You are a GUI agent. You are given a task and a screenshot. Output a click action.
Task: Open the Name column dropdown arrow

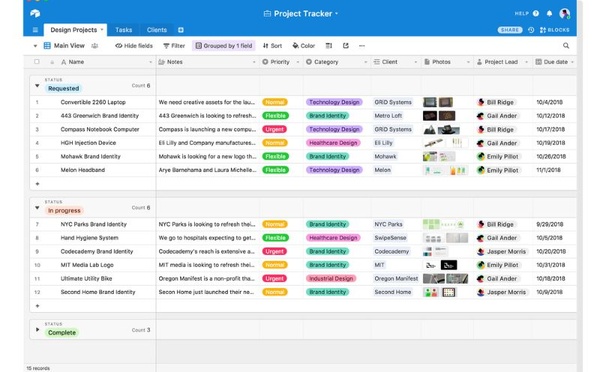[150, 62]
